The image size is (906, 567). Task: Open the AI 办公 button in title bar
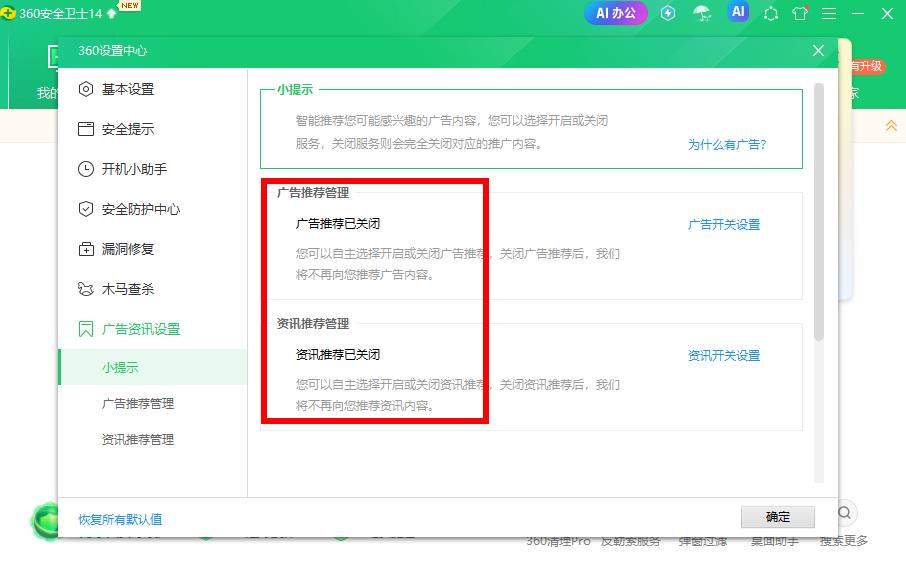point(616,13)
